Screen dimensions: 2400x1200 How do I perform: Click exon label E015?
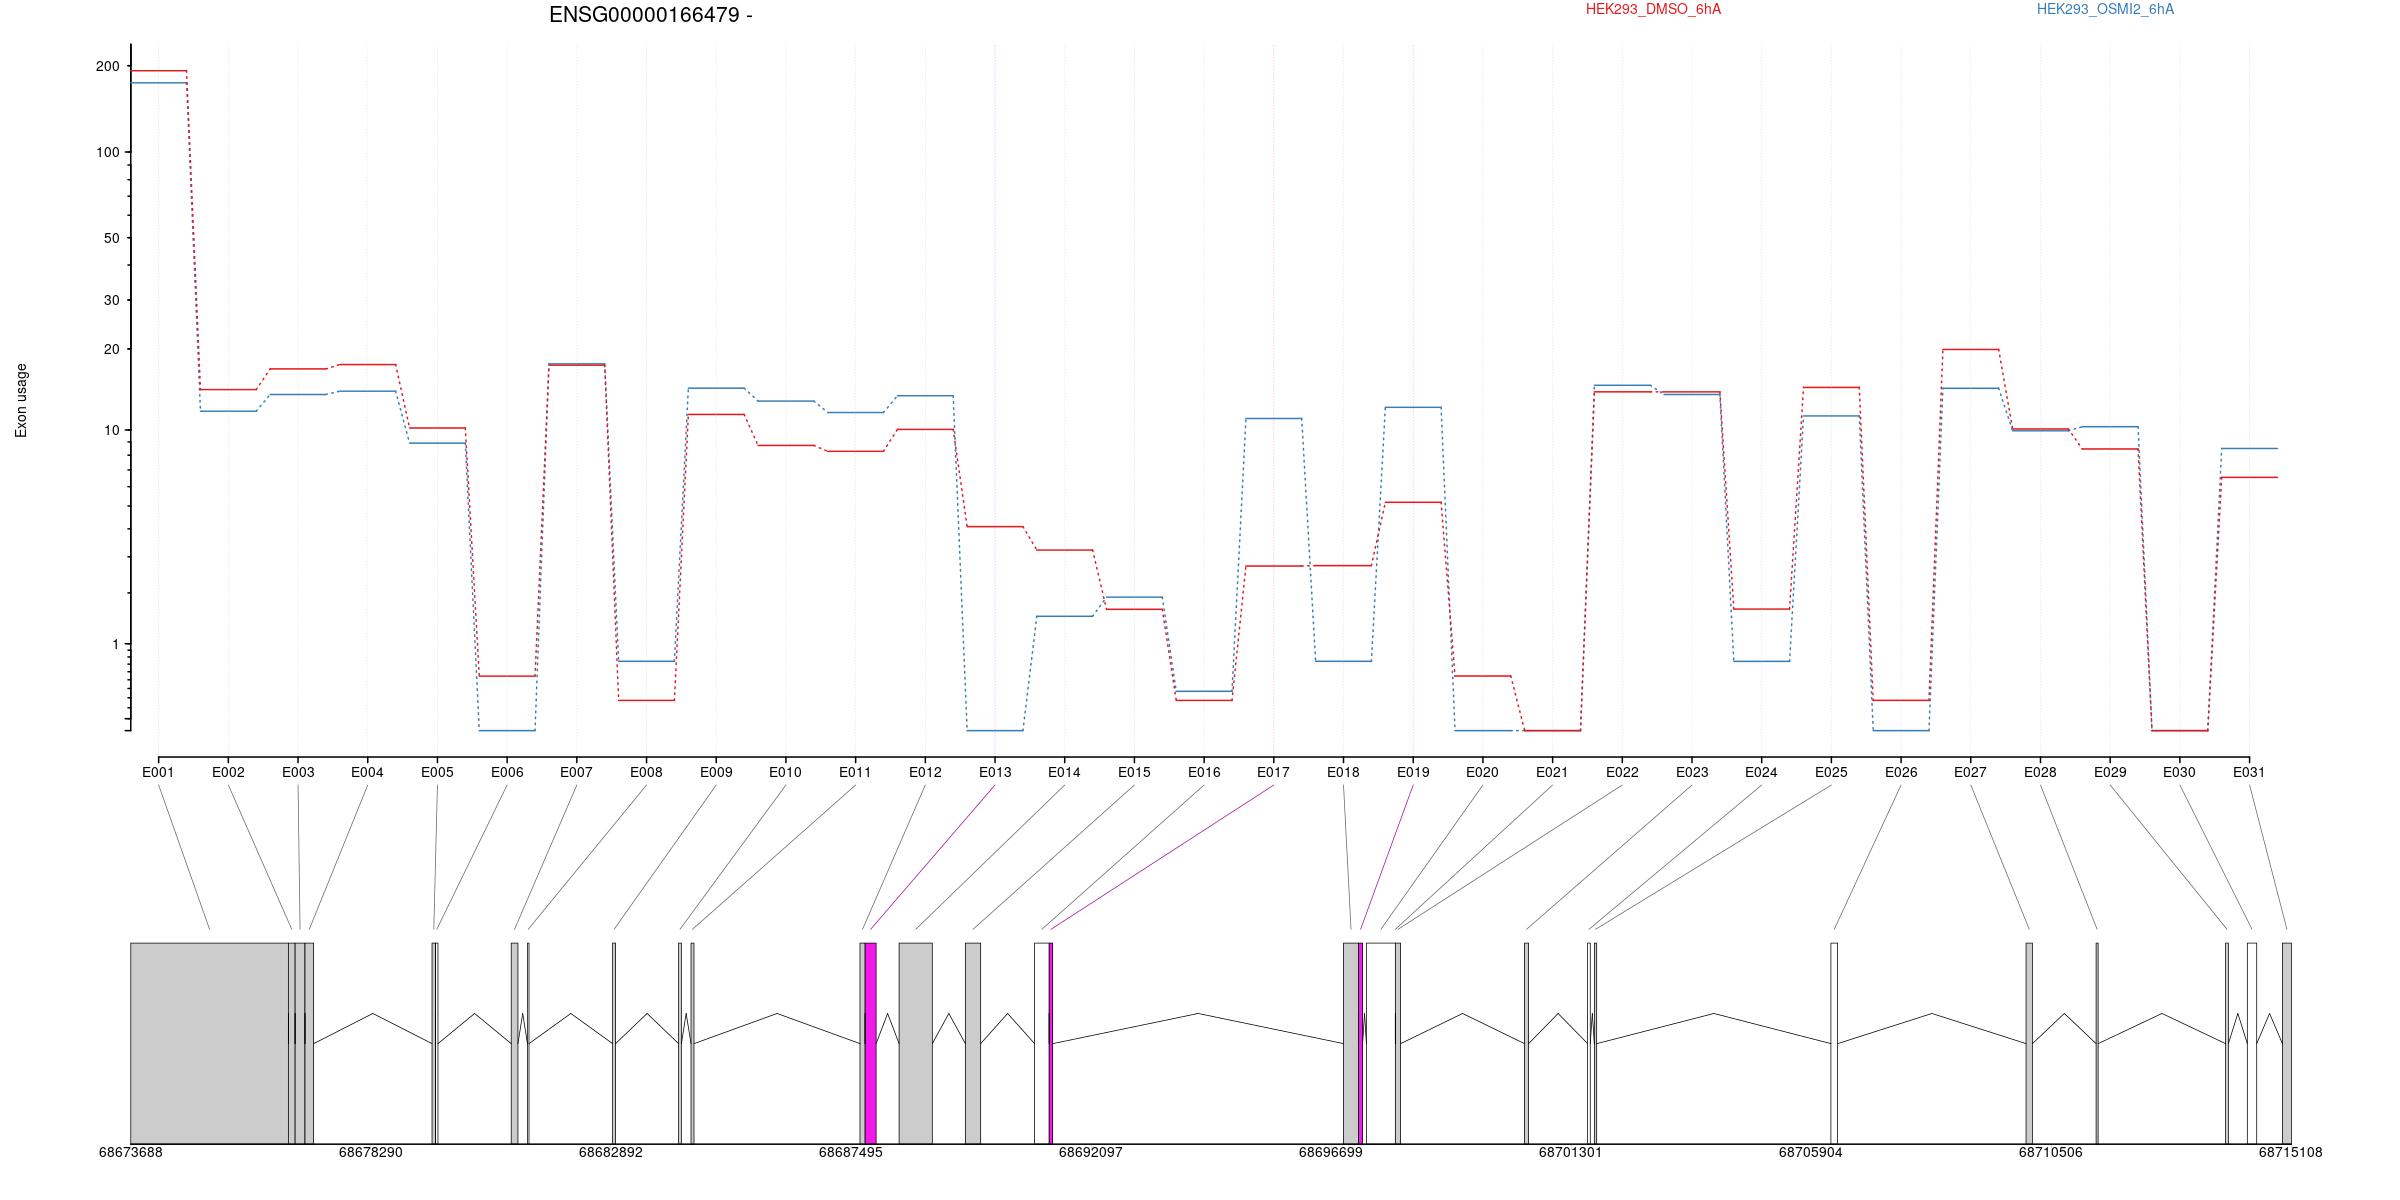tap(1134, 772)
